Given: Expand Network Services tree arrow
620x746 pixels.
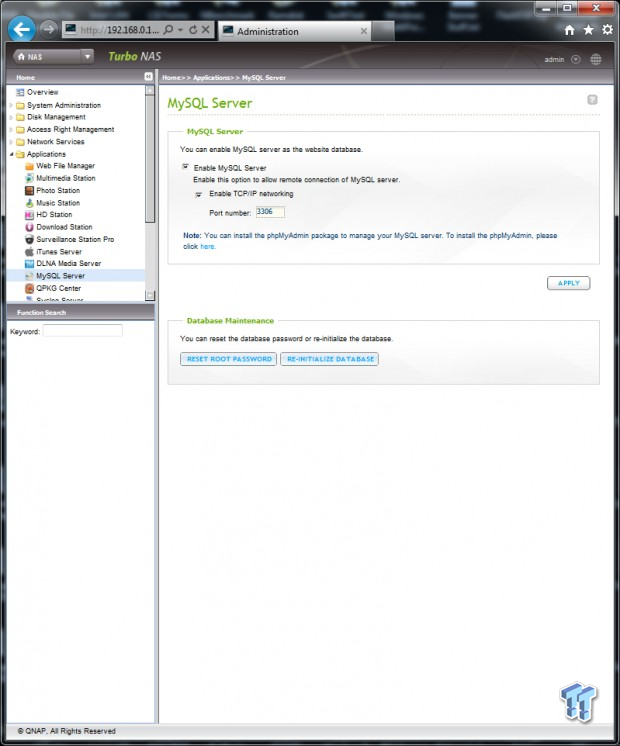Looking at the screenshot, I should tap(11, 142).
